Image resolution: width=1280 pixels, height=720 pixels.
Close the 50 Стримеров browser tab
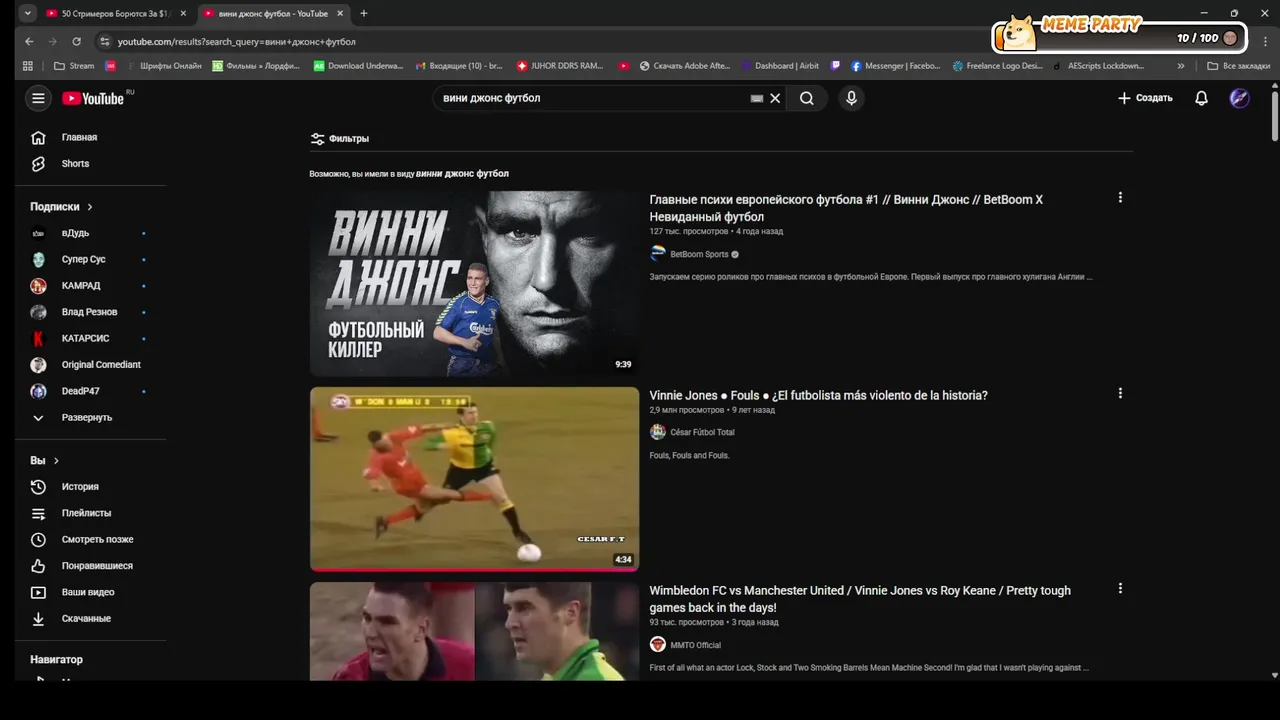coord(183,14)
